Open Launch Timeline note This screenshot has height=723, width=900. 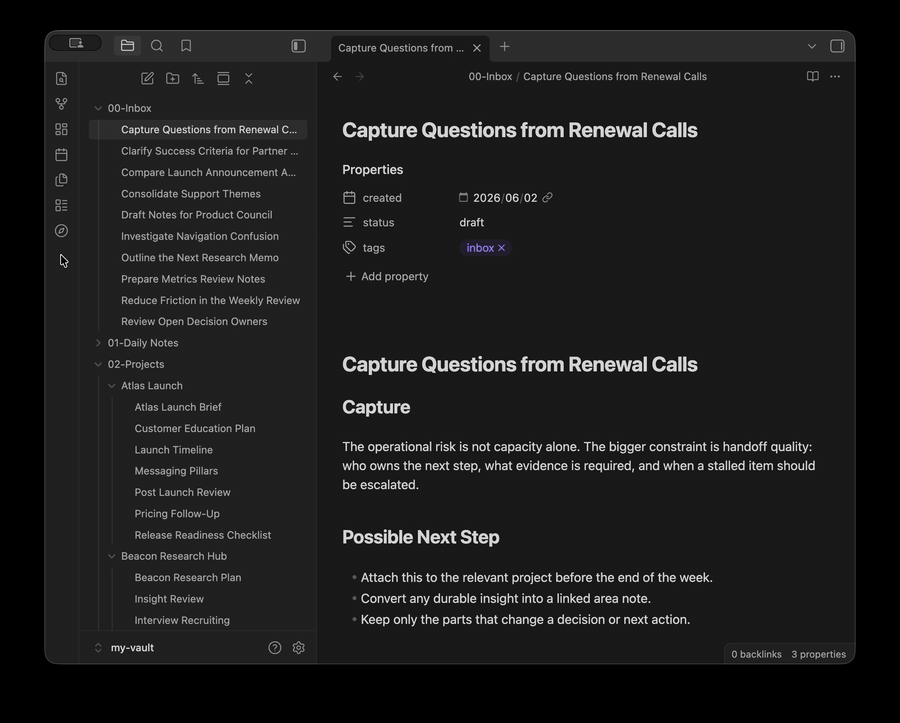tap(173, 450)
